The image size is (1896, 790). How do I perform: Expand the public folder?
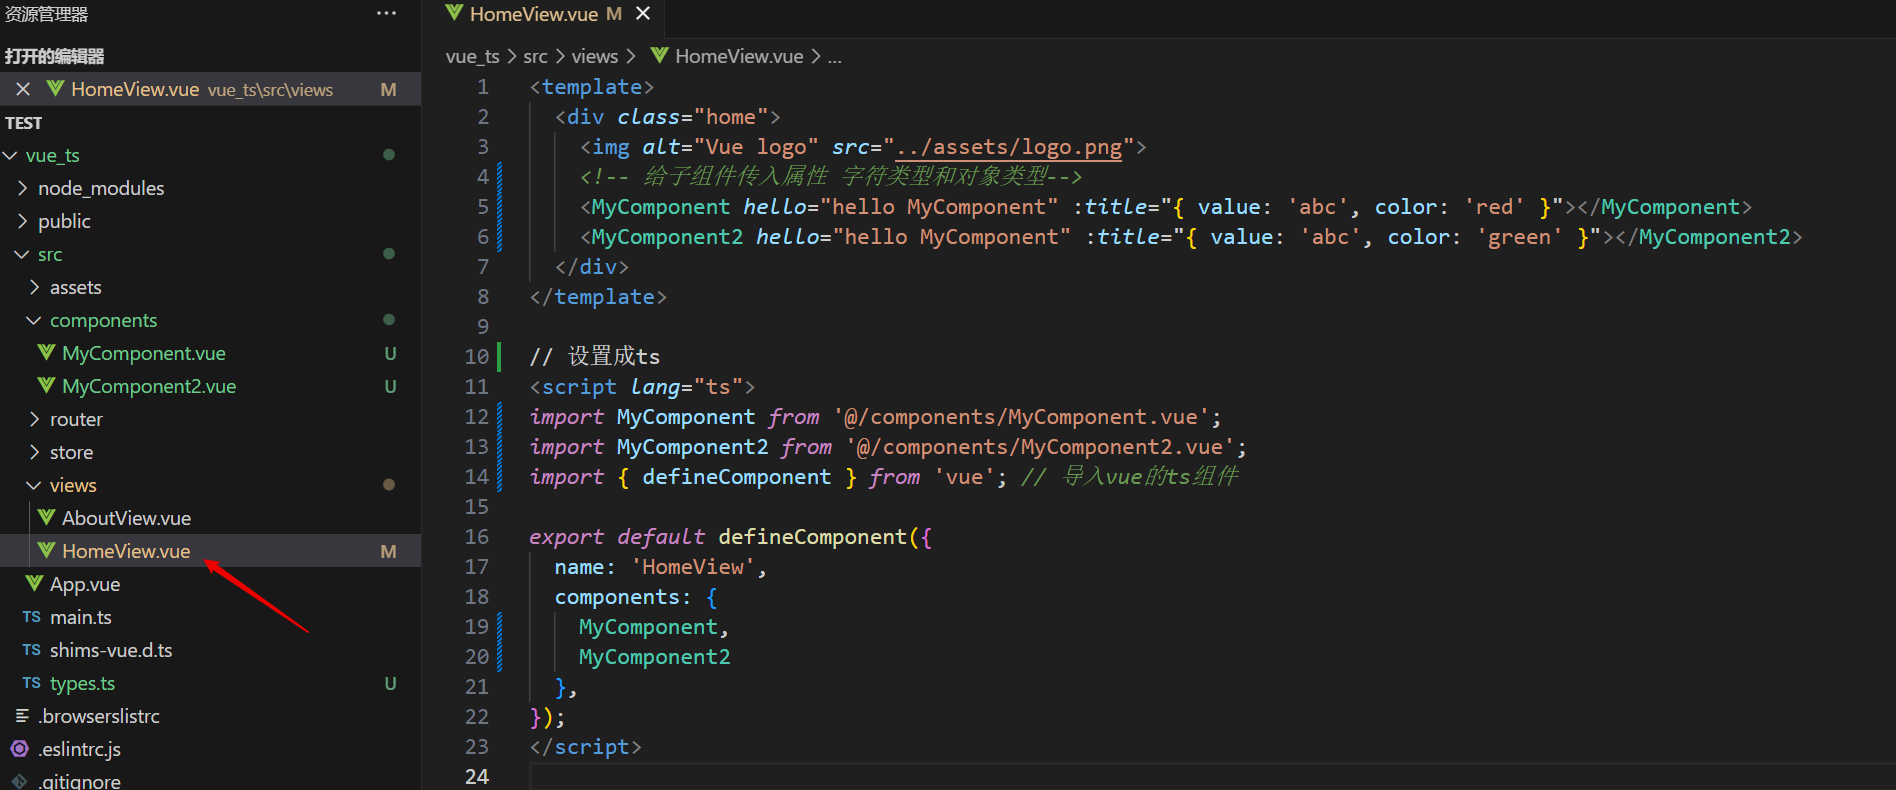point(22,221)
